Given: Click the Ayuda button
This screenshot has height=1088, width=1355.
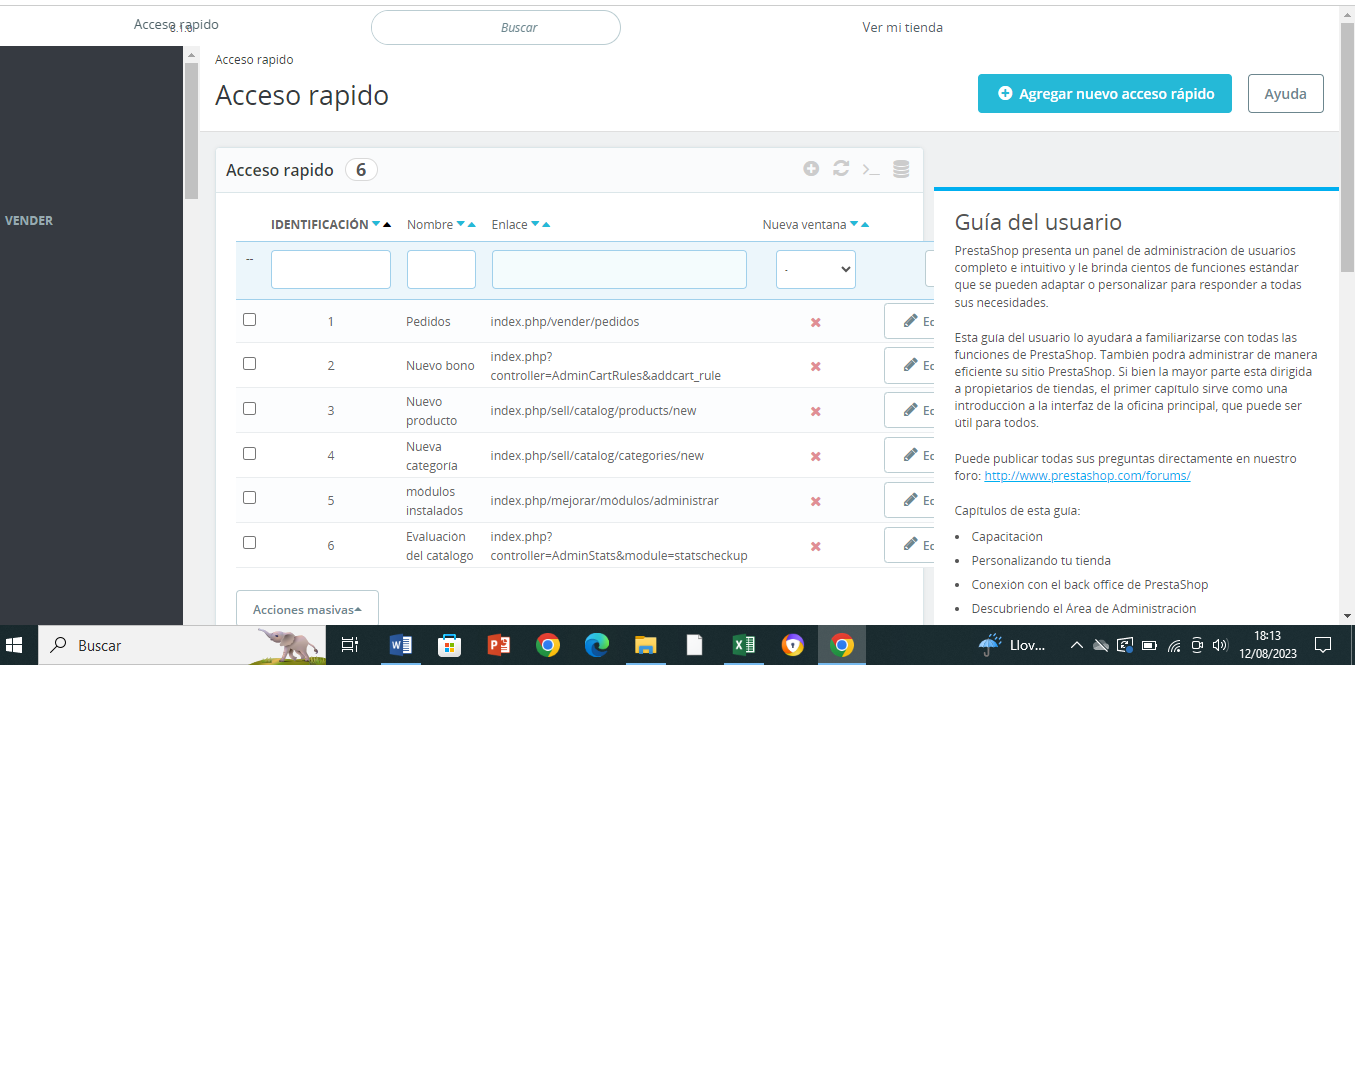Looking at the screenshot, I should 1286,94.
